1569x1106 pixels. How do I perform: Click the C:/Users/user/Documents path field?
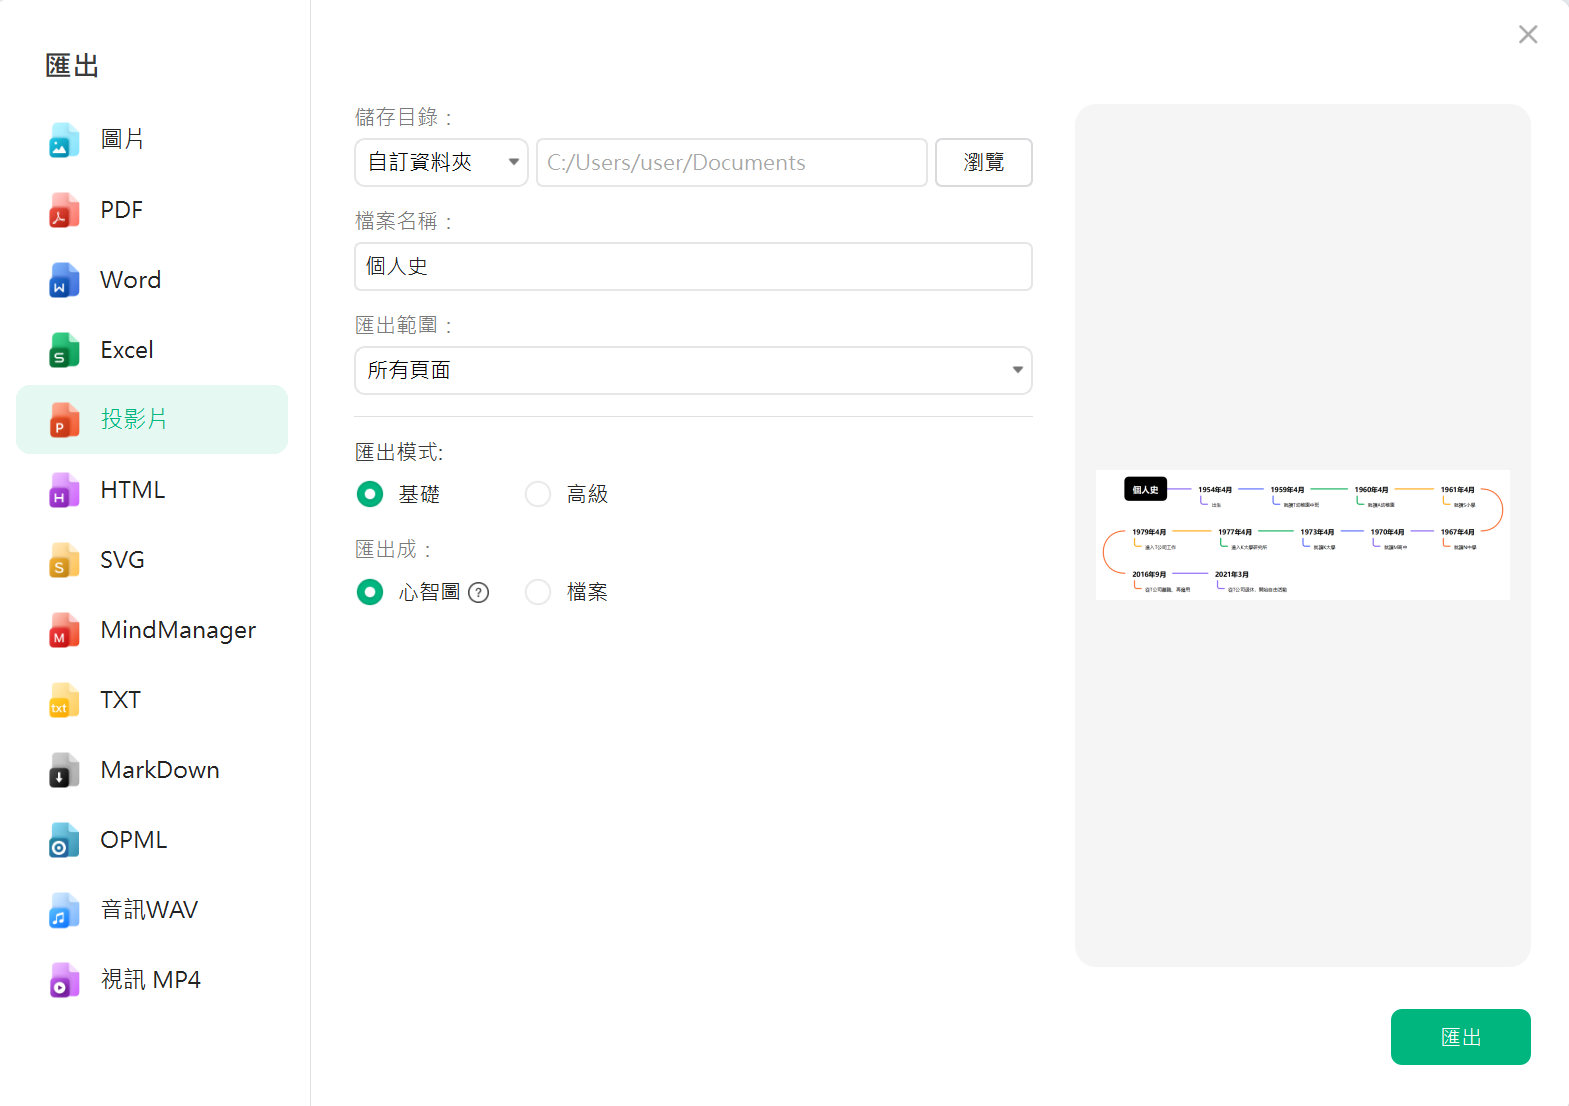732,162
